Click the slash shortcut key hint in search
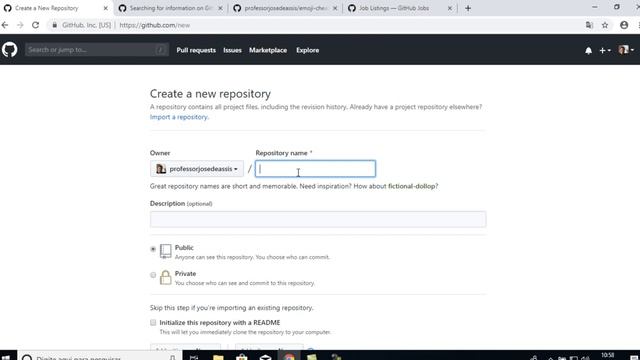640x360 pixels. (161, 50)
